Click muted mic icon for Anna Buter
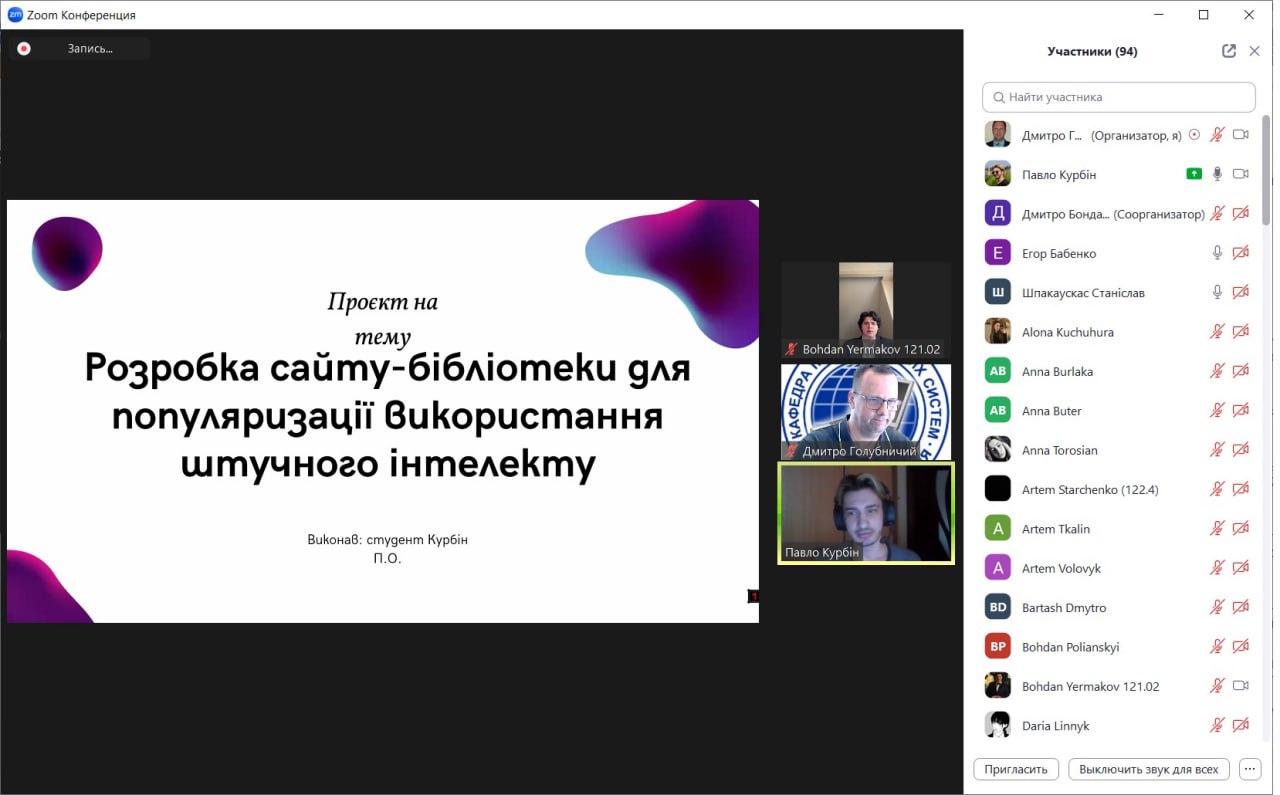 (1217, 411)
